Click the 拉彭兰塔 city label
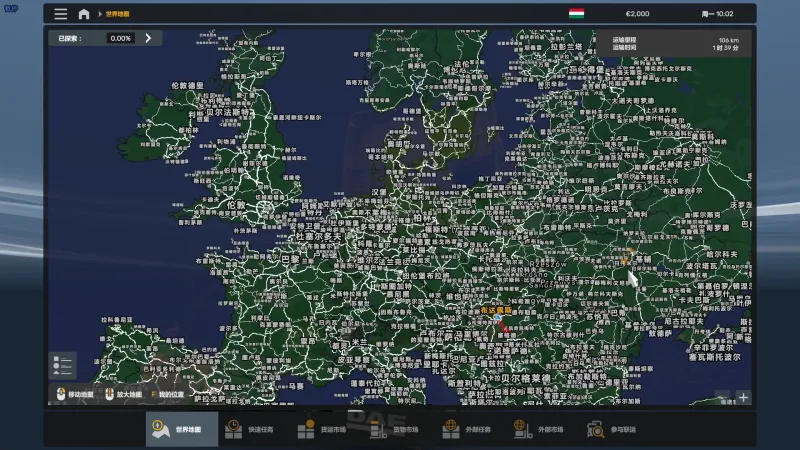The height and width of the screenshot is (450, 800). [567, 46]
